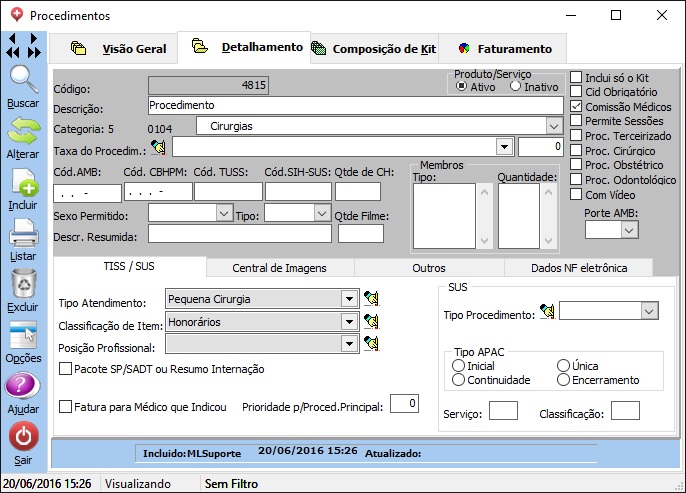The width and height of the screenshot is (686, 493).
Task: Click the red Sair power icon
Action: pos(23,437)
